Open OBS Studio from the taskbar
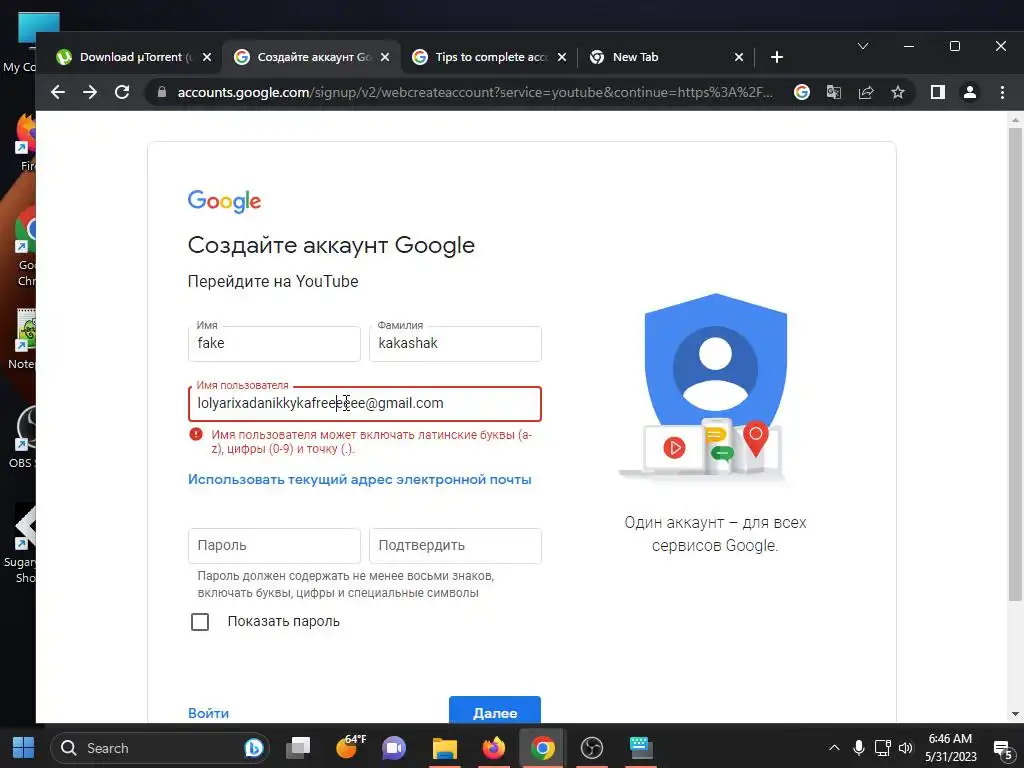 [x=592, y=748]
